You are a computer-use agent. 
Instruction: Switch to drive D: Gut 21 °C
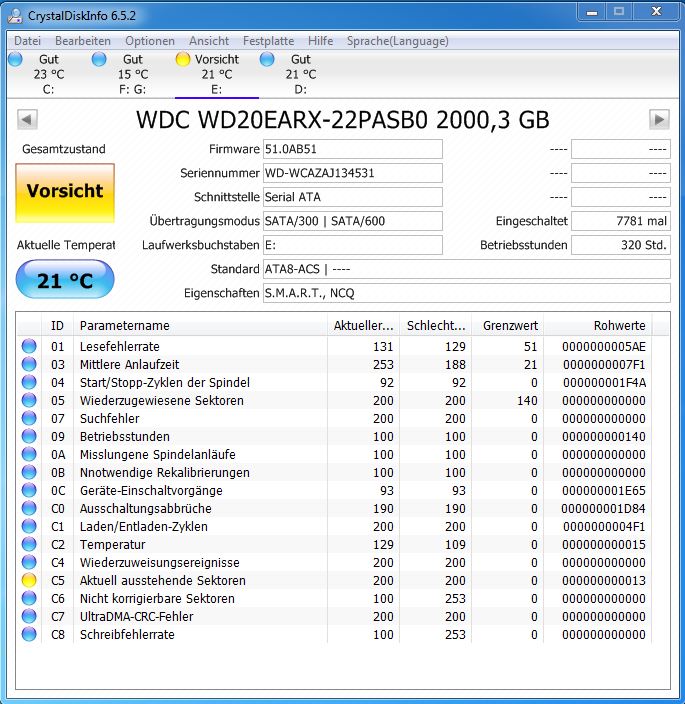tap(300, 74)
